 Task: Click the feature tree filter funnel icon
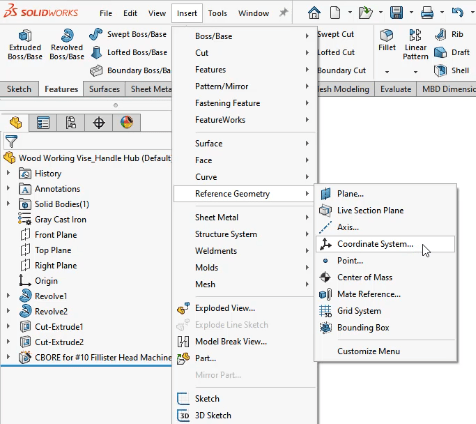tap(11, 141)
